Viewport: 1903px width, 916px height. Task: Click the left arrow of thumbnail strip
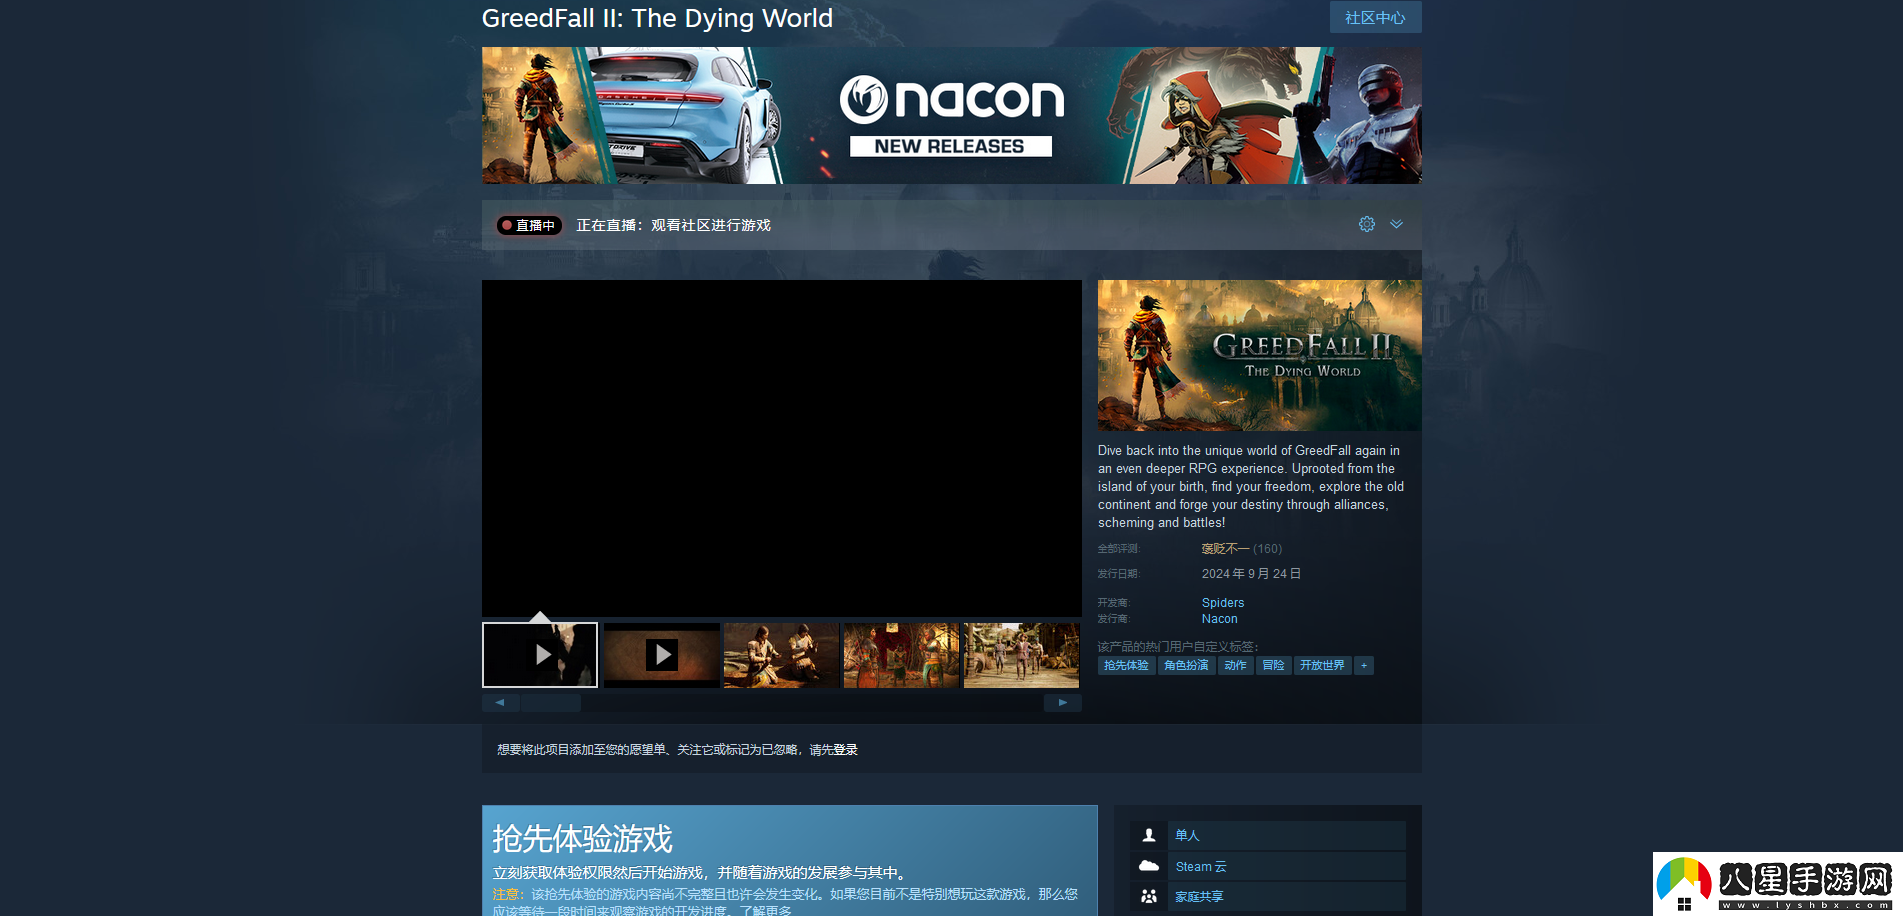pos(500,703)
